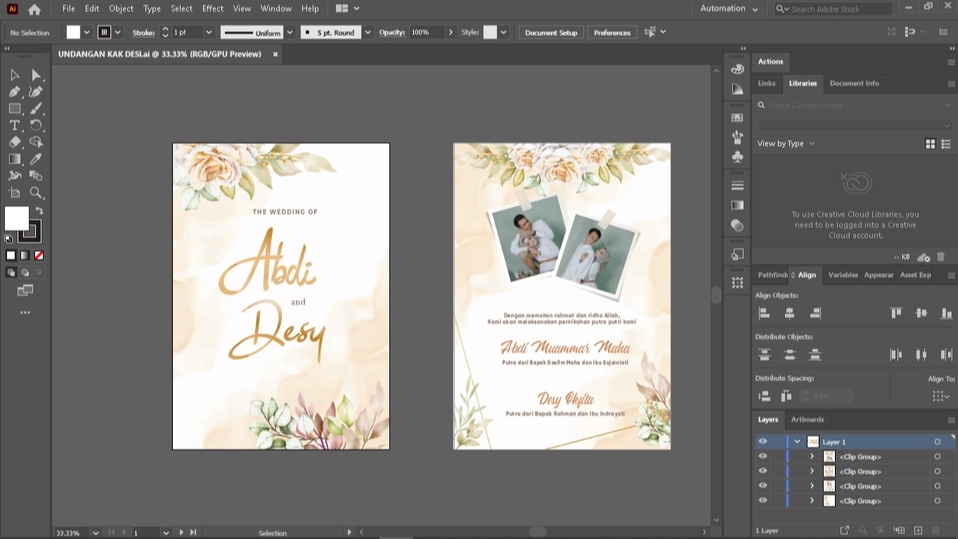Select the Rectangle tool
958x539 pixels.
click(14, 108)
